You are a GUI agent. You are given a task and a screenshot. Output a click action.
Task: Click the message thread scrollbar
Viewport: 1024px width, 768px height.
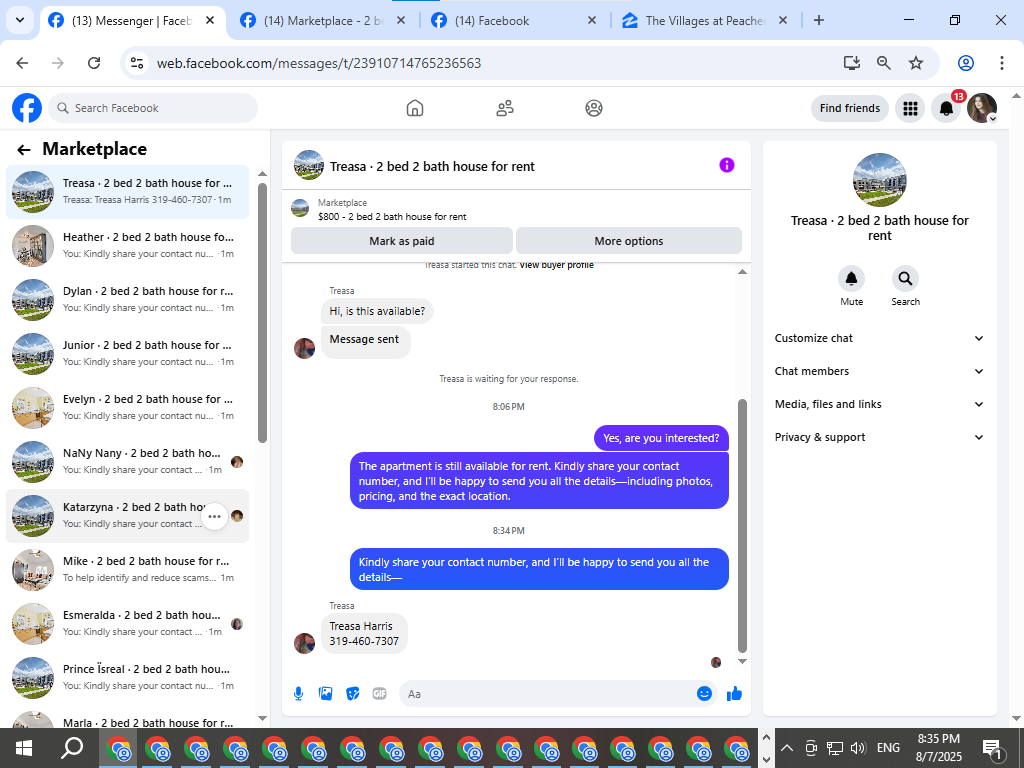pyautogui.click(x=742, y=526)
